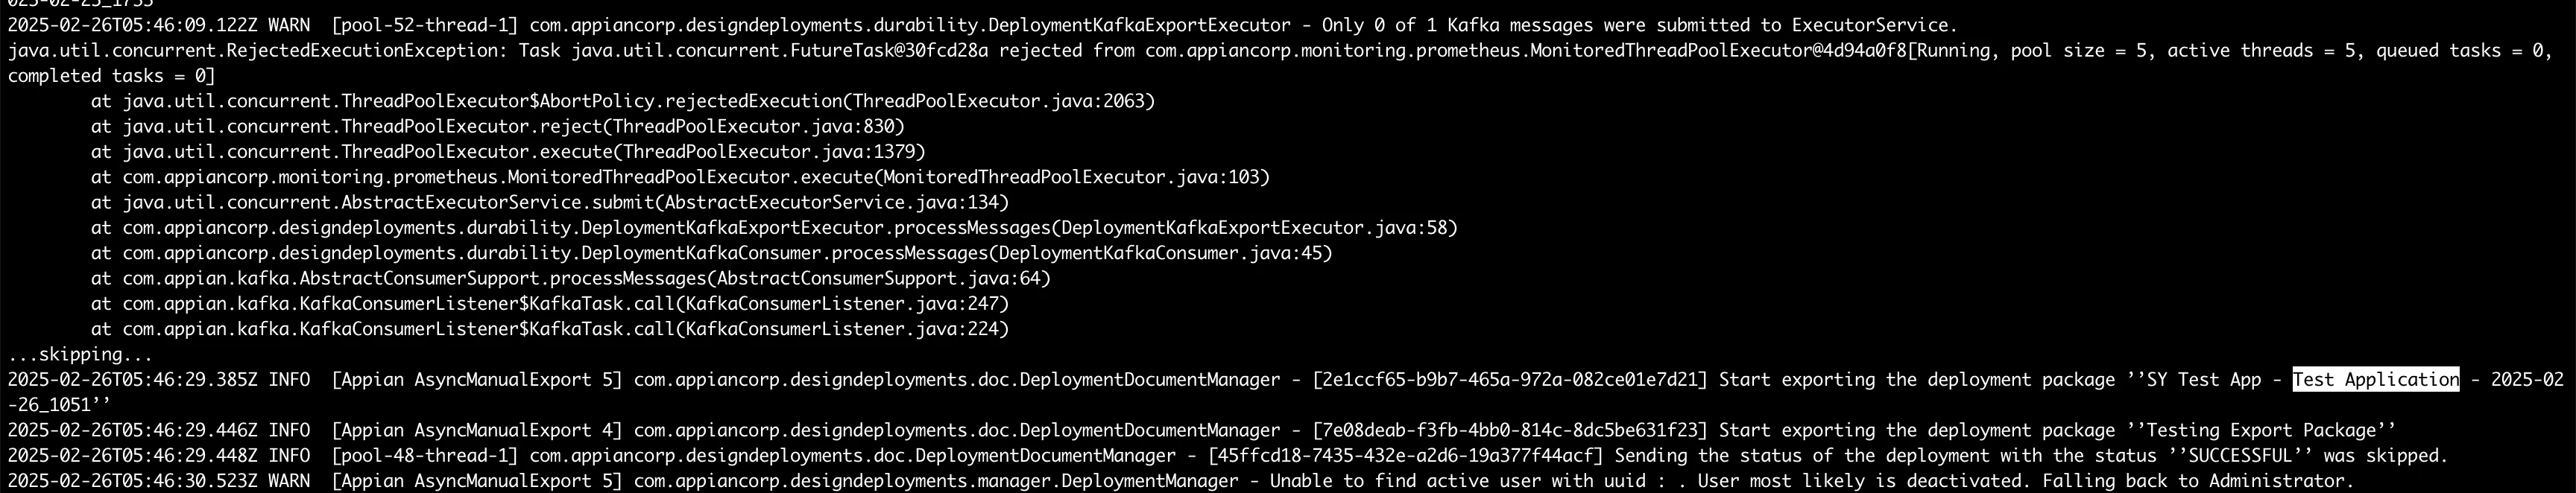Viewport: 2576px width, 493px height.
Task: Click the ThreadPoolExecutor.reject stack frame
Action: tap(498, 126)
